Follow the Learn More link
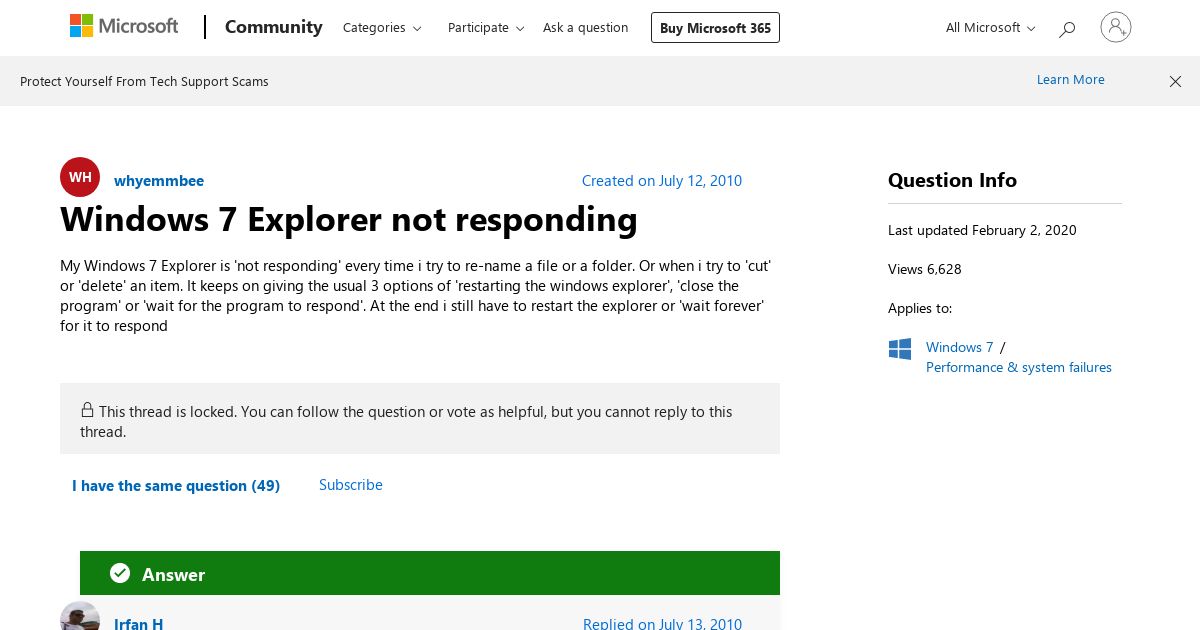The height and width of the screenshot is (630, 1200). click(1071, 80)
